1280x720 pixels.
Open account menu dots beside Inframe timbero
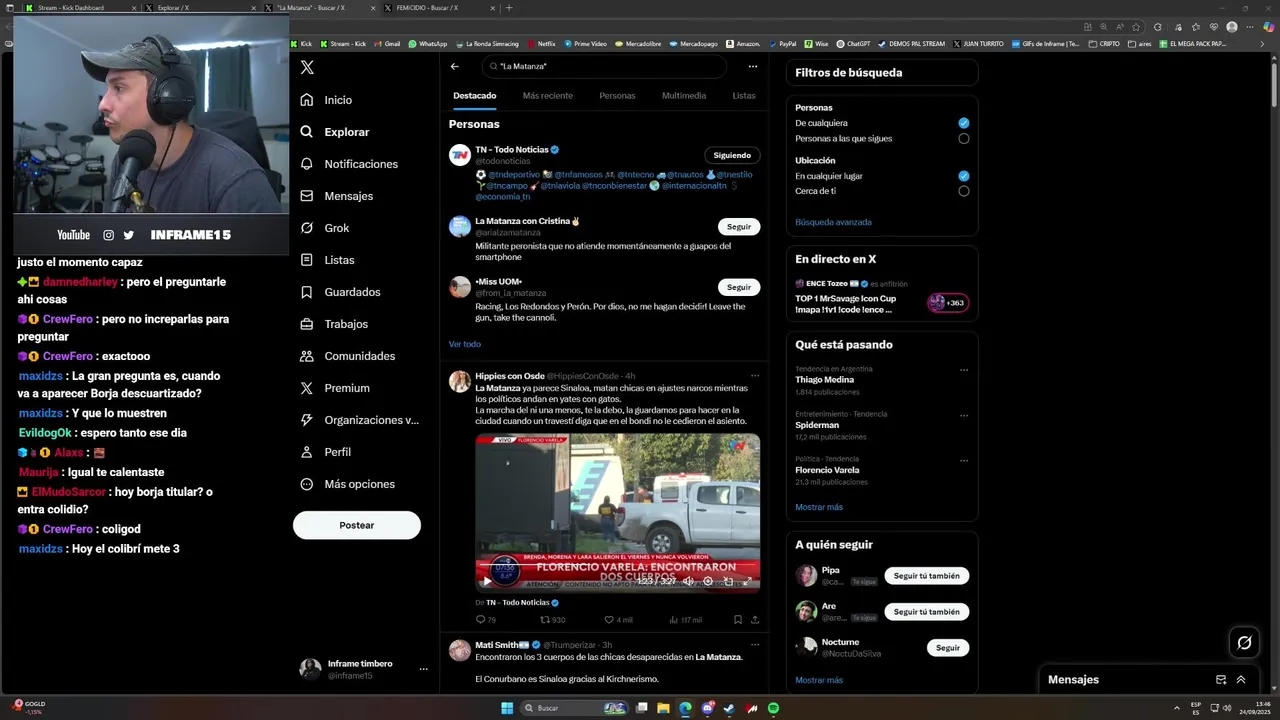tap(423, 669)
